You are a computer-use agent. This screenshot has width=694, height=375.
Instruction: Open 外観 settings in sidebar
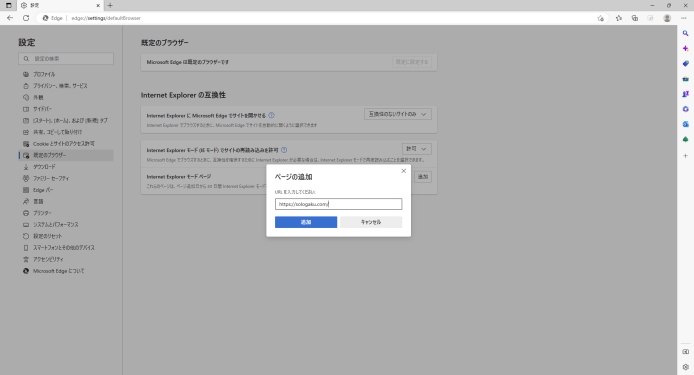[66, 97]
